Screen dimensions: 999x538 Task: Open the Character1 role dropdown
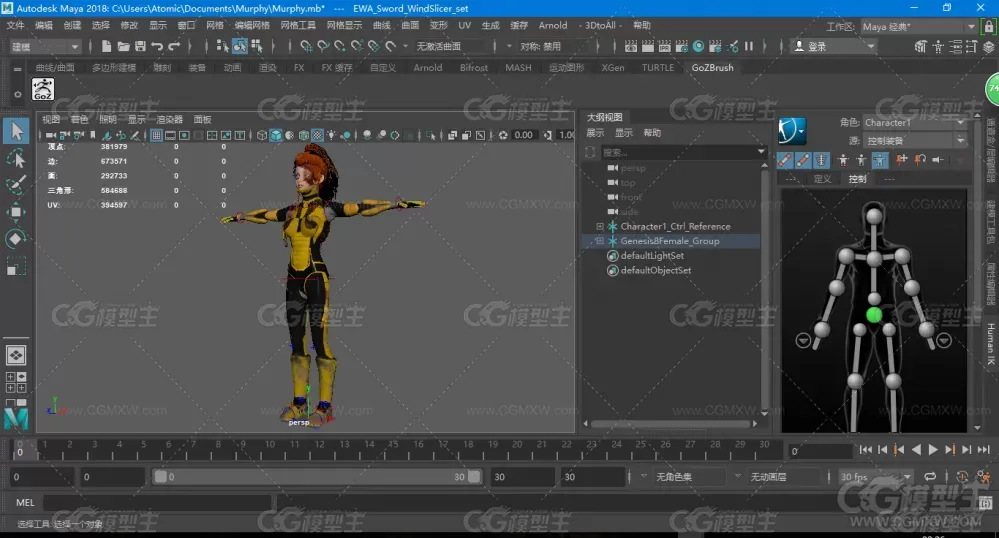pos(915,122)
